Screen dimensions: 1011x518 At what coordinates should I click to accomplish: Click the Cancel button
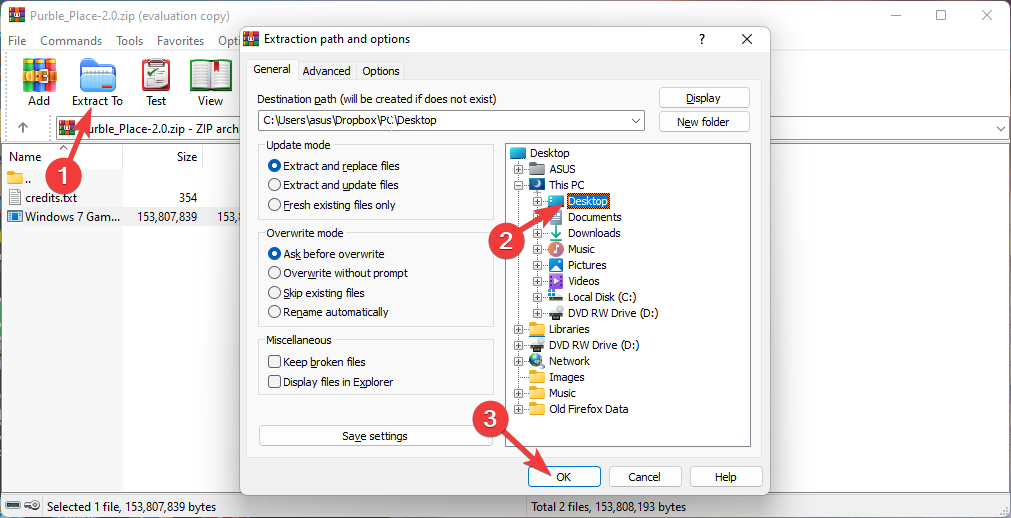point(645,477)
